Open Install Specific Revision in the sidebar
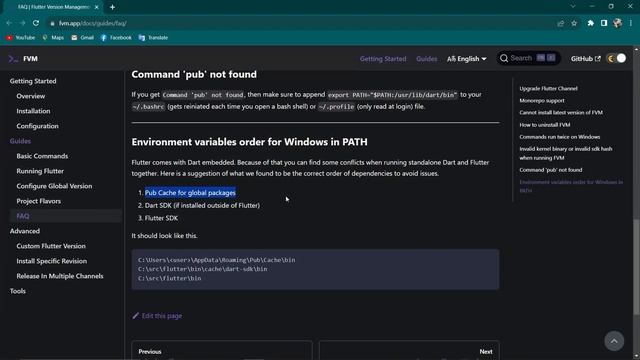640x360 pixels. click(51, 261)
